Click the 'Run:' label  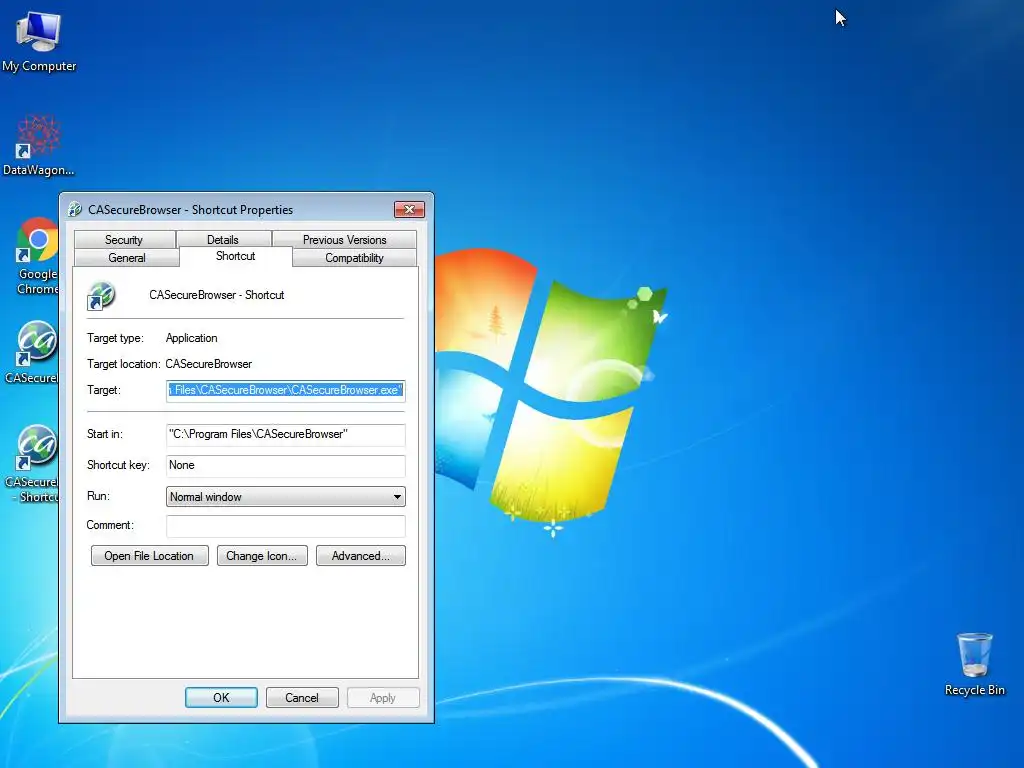(98, 496)
